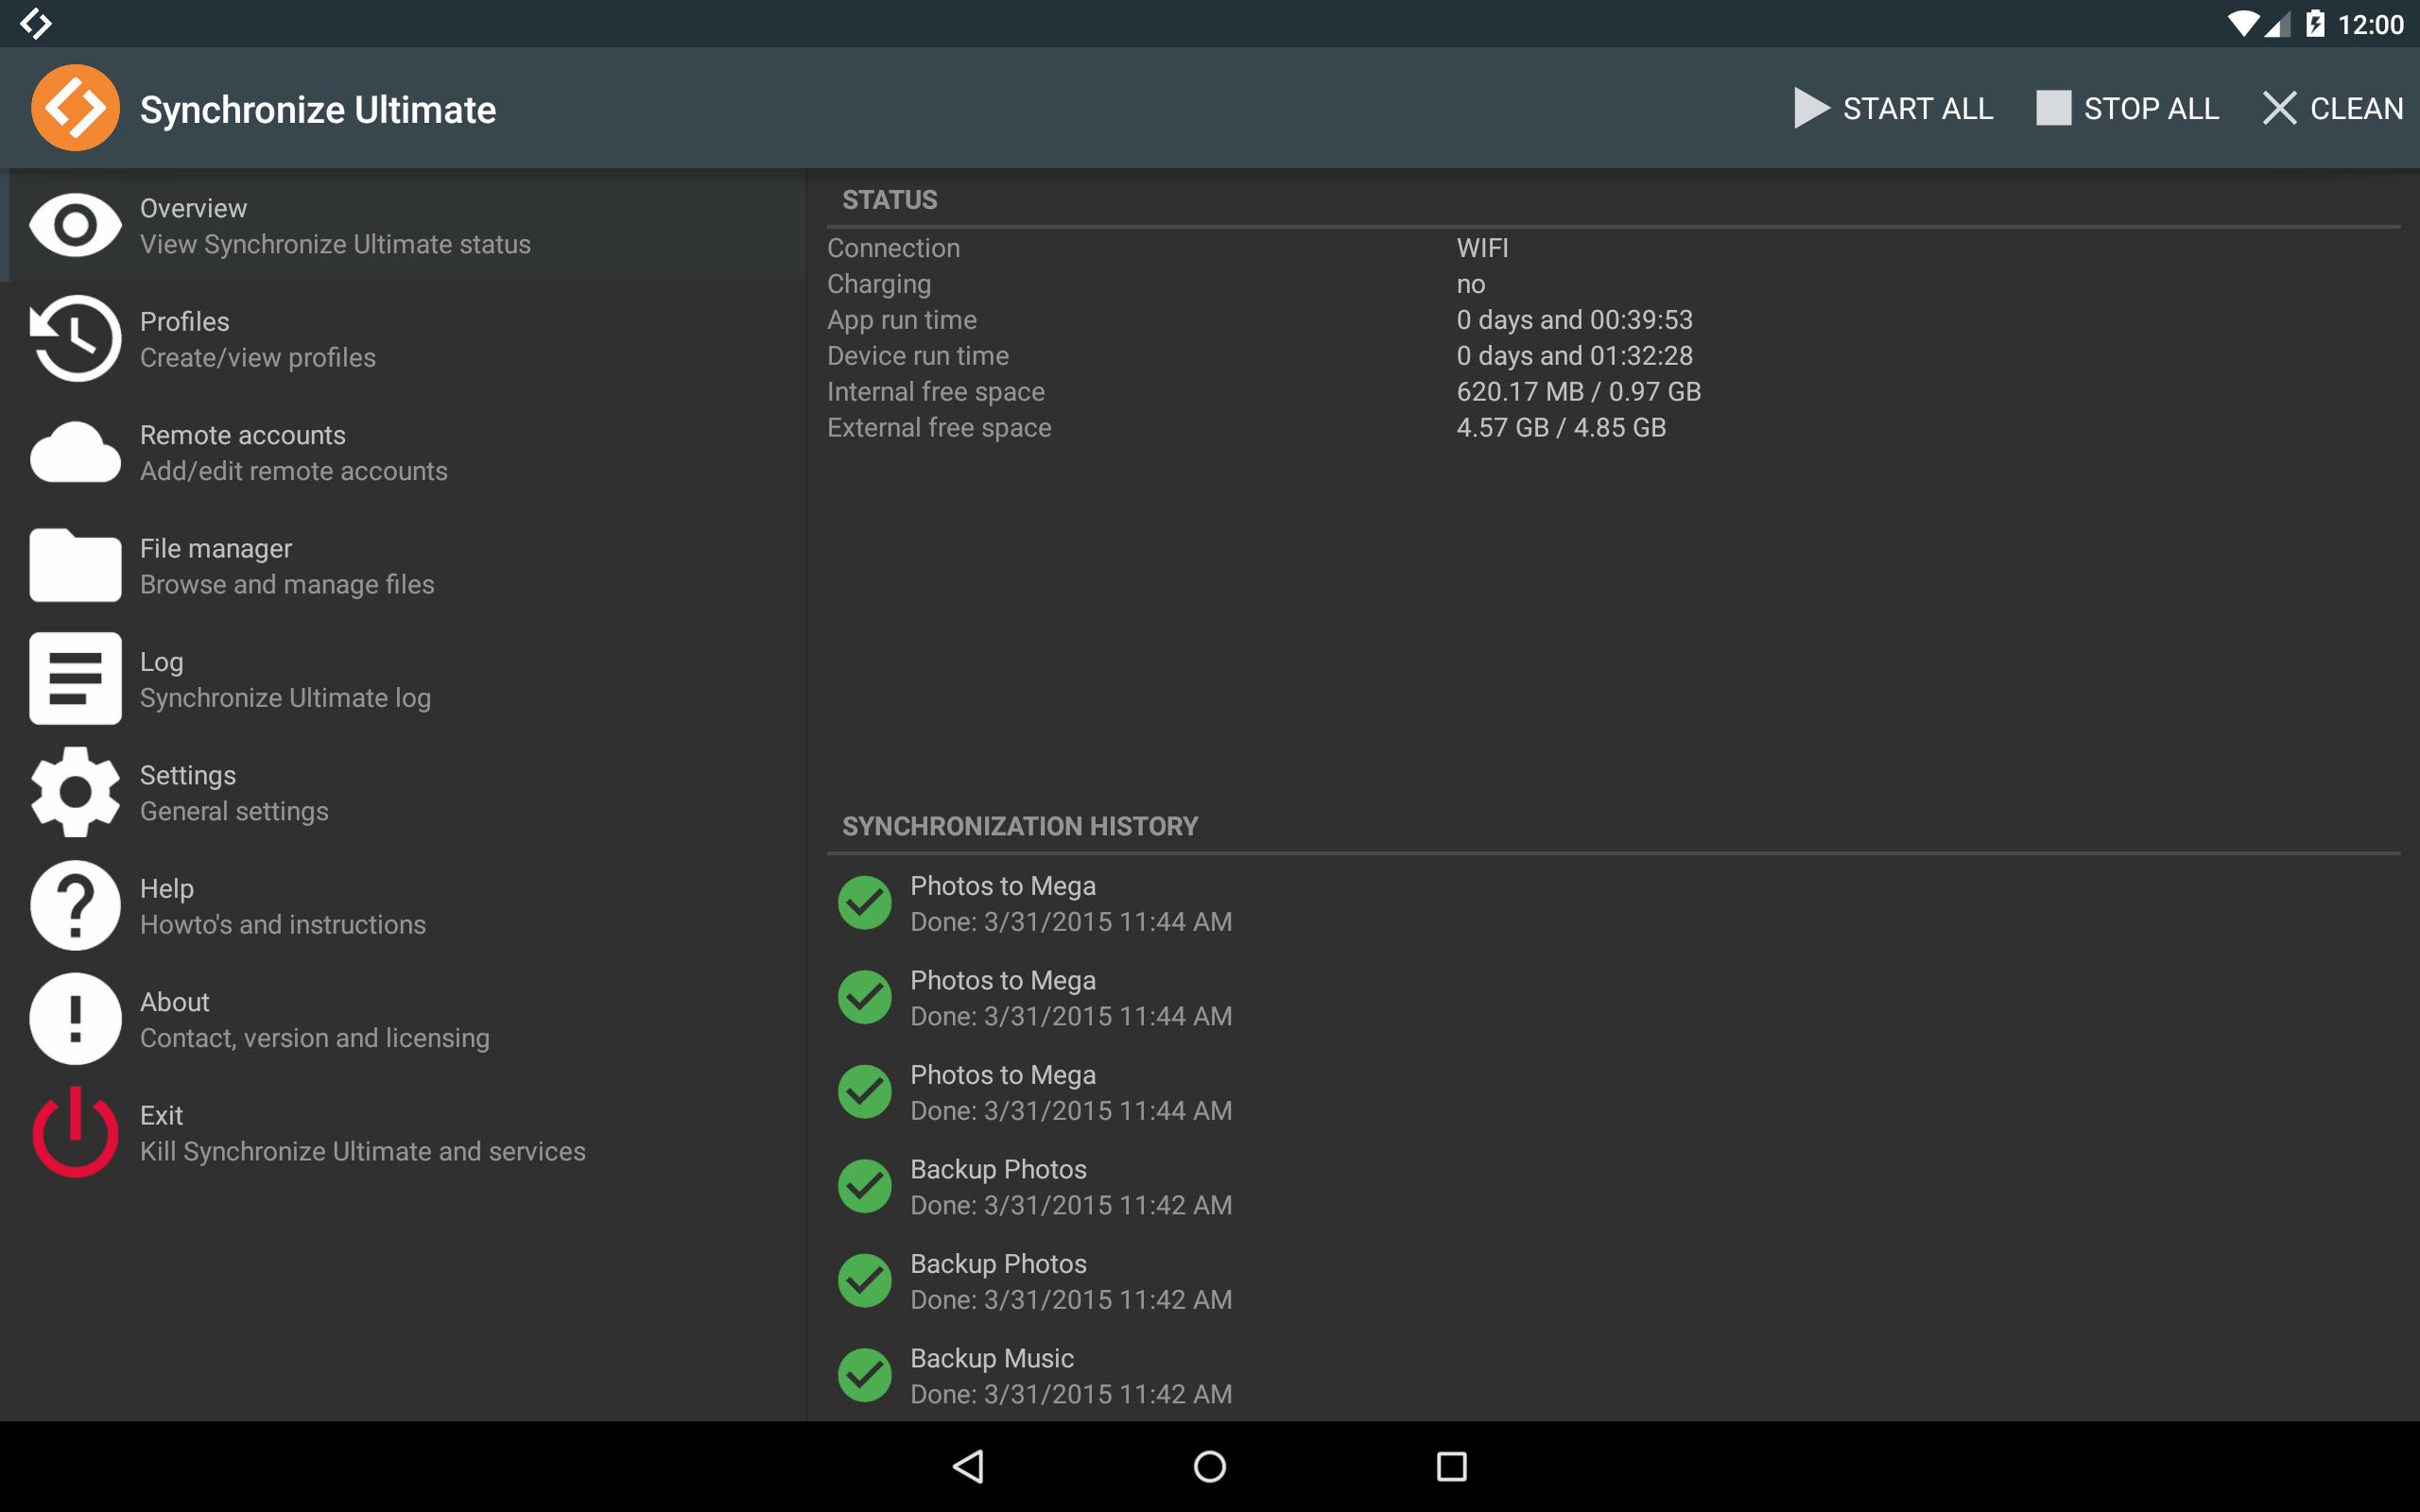The width and height of the screenshot is (2420, 1512).
Task: Clean the synchronization history
Action: (x=2333, y=108)
